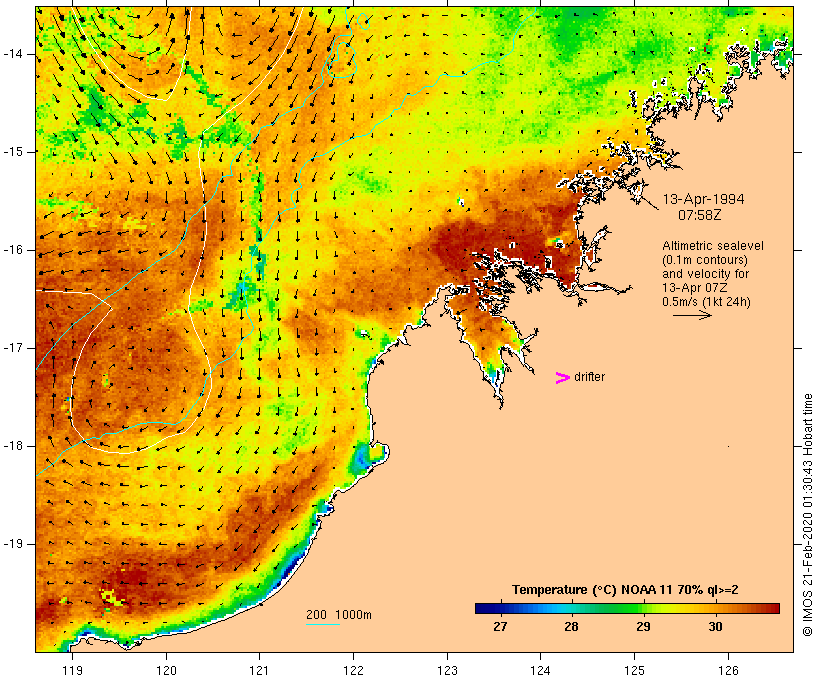Click longitude axis label 123
Viewport: 820px width, 680px height.
(x=447, y=670)
